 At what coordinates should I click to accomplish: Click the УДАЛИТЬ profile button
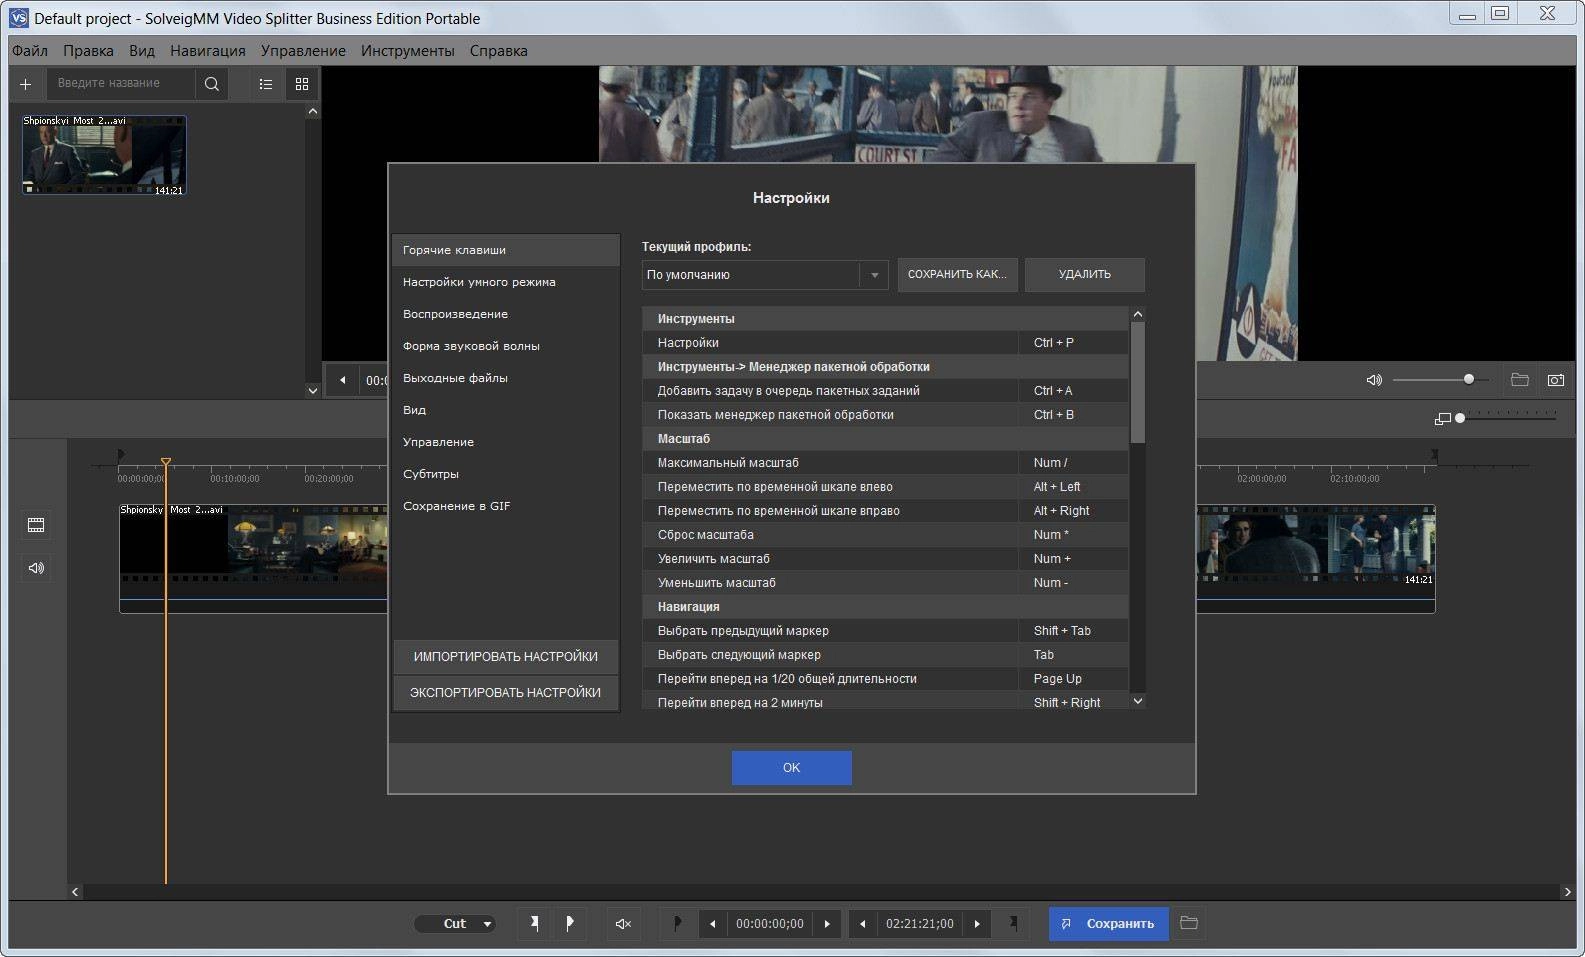[1084, 275]
